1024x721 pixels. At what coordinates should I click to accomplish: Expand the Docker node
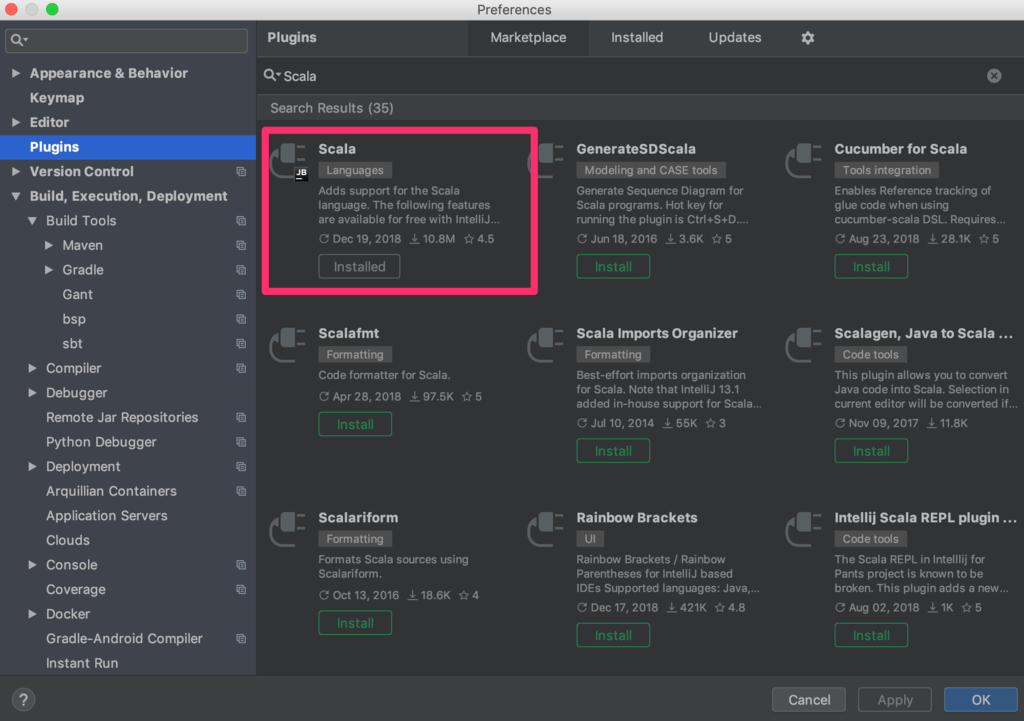click(x=32, y=614)
